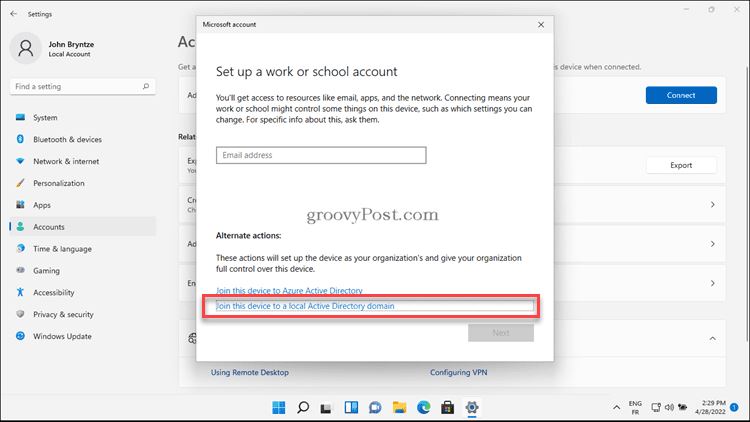The width and height of the screenshot is (750, 422).
Task: Open Chat from the taskbar
Action: [x=375, y=407]
